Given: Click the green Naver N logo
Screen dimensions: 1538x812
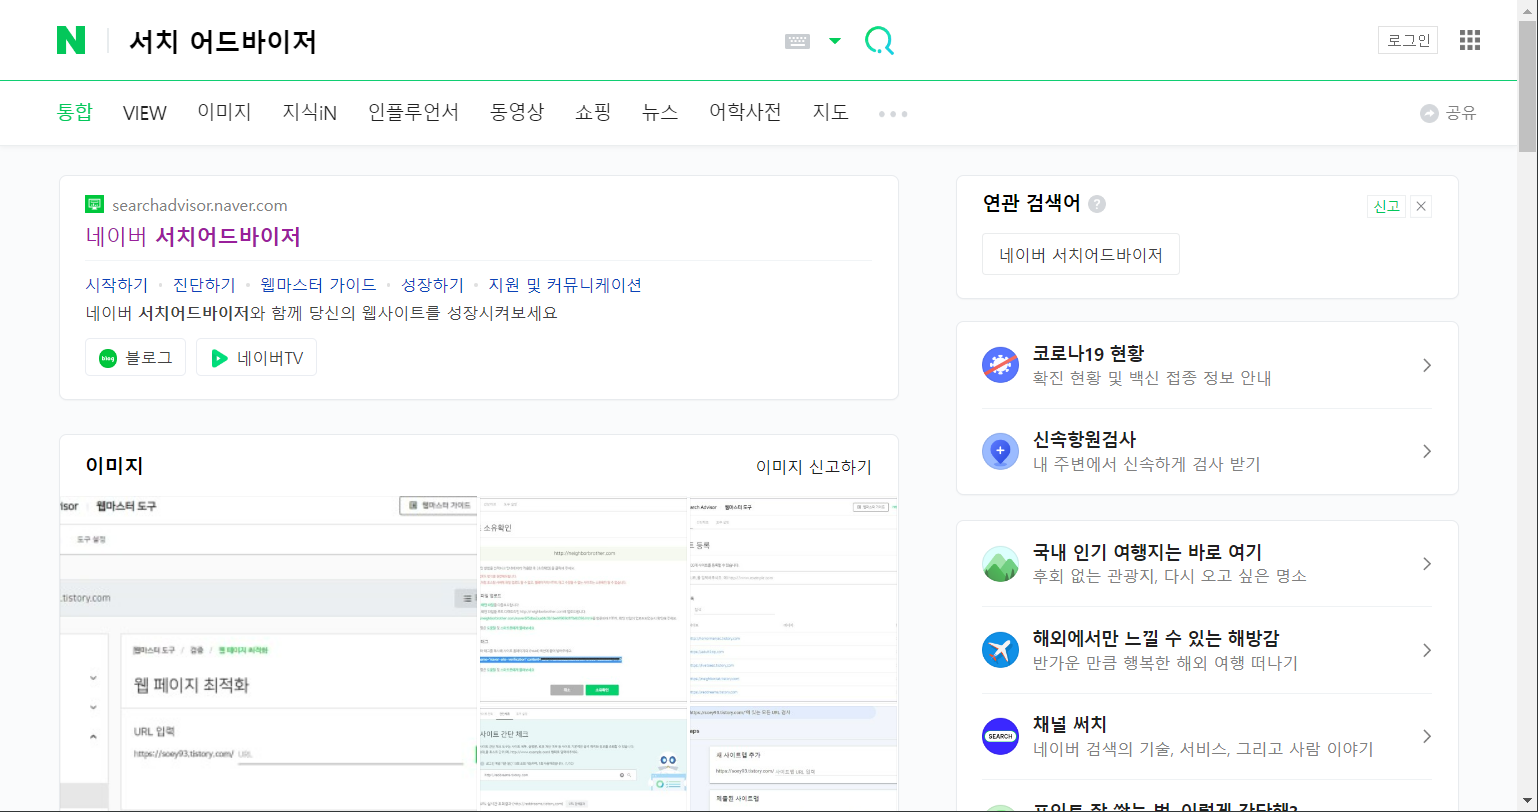Looking at the screenshot, I should [71, 40].
